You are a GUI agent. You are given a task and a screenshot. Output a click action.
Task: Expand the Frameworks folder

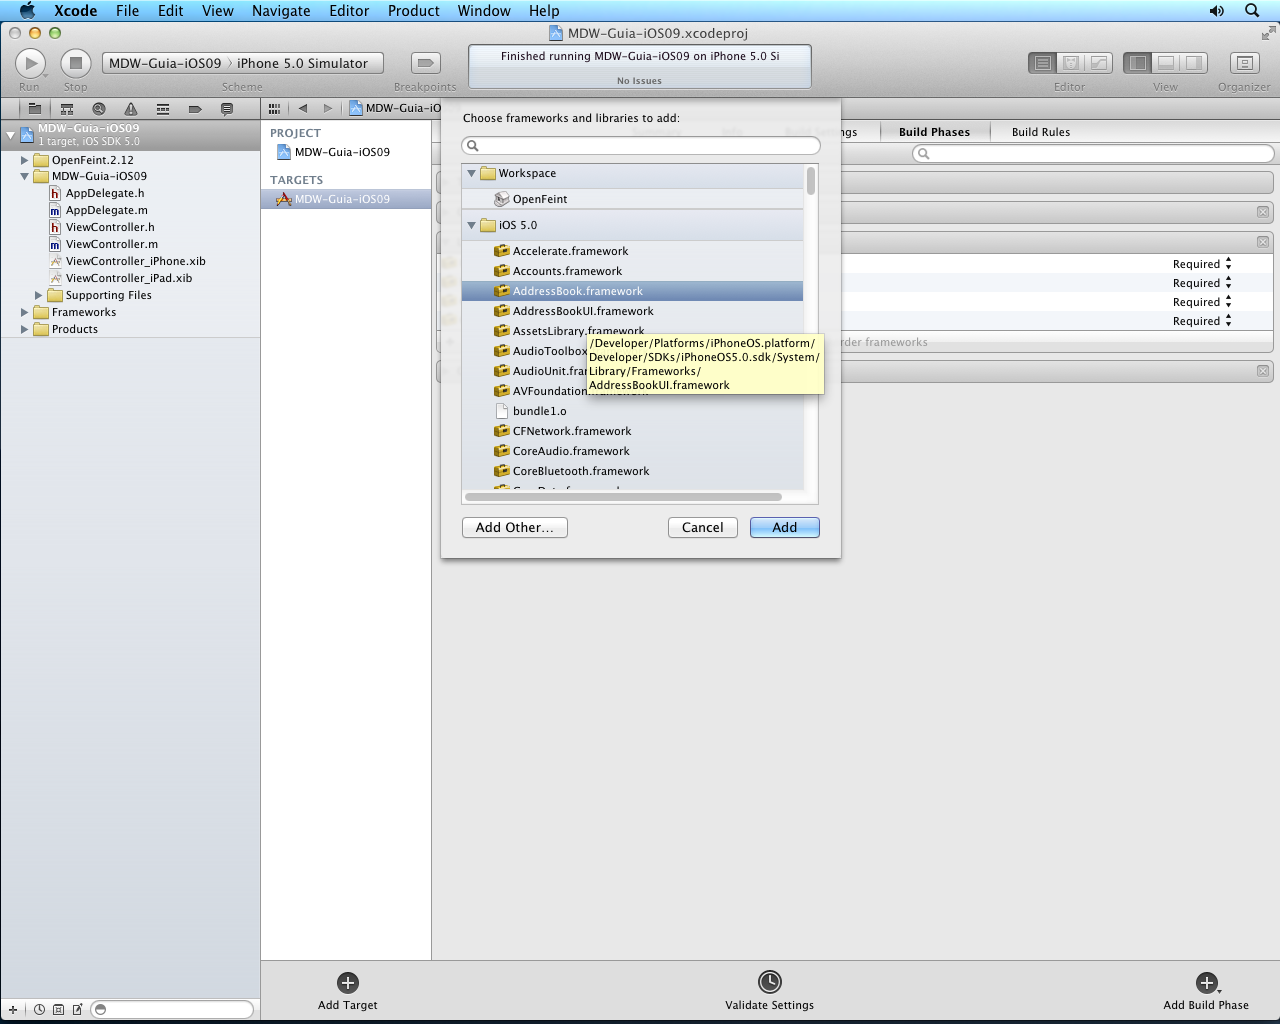tap(25, 312)
